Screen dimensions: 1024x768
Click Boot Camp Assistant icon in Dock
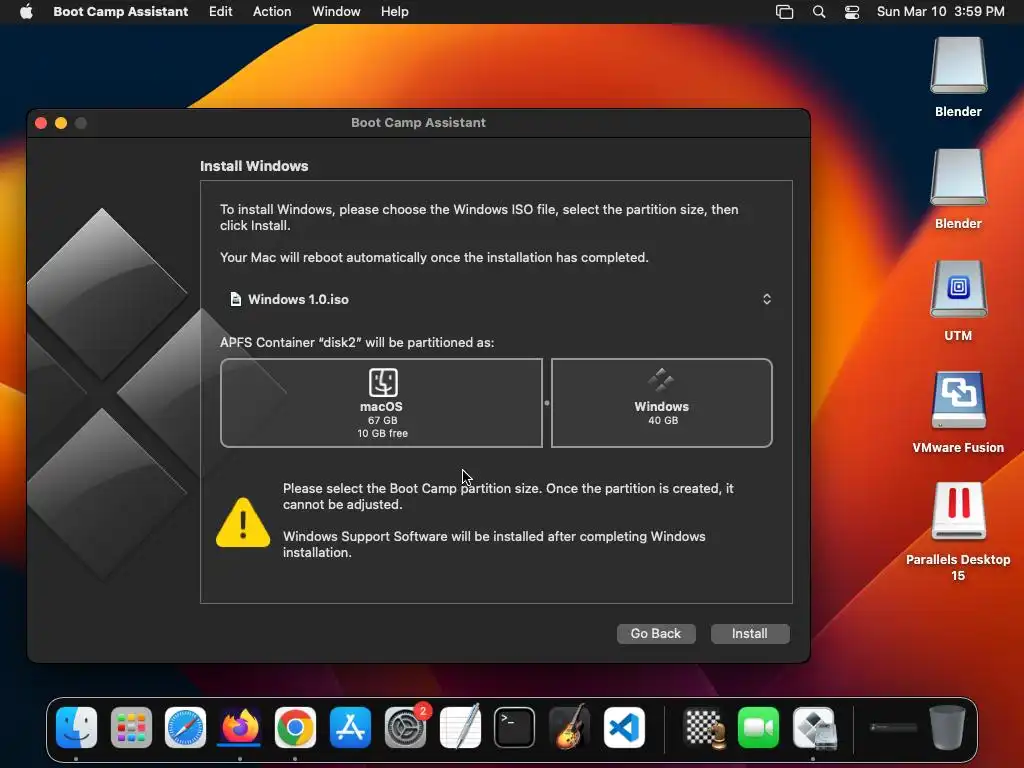tap(814, 728)
